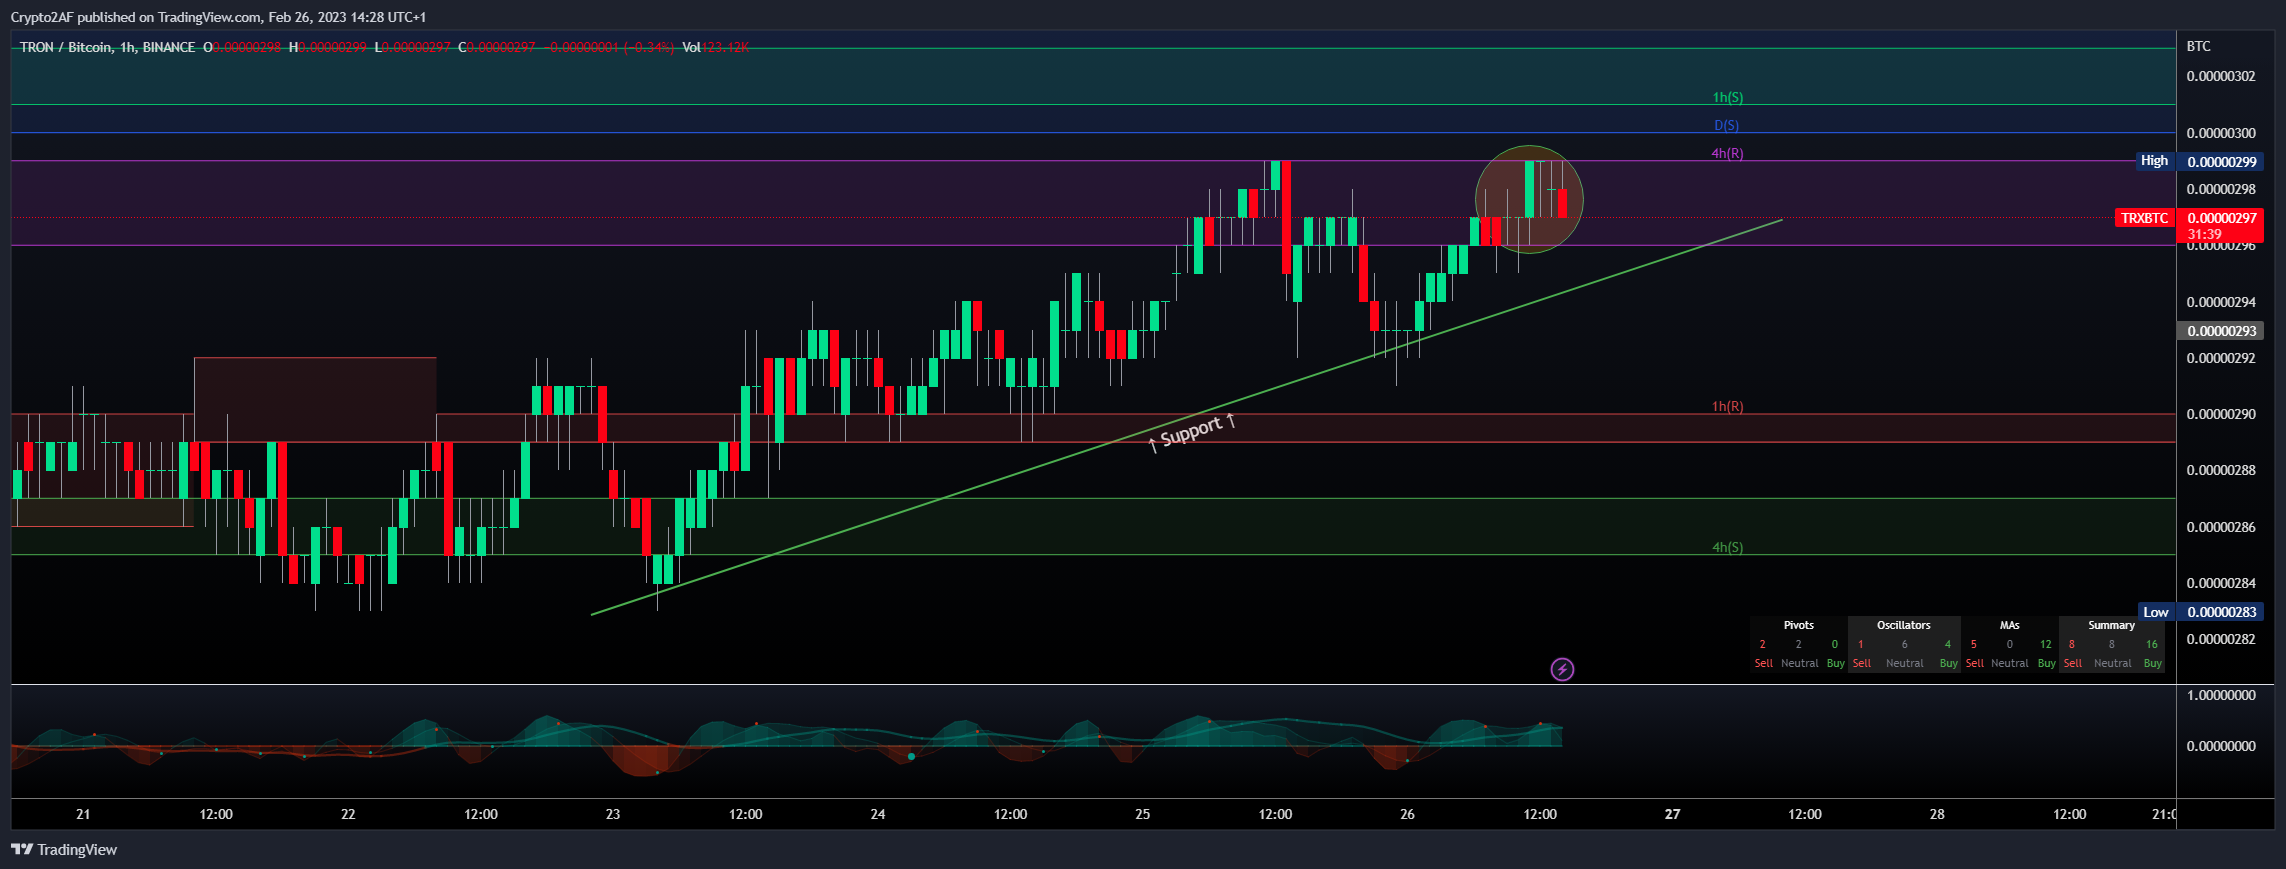Click the published by Crypto2AF header text
Screen dimensions: 2286x869
[x=218, y=17]
